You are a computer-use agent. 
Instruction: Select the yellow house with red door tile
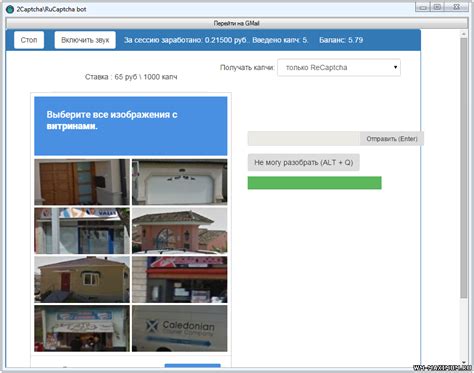(x=82, y=279)
